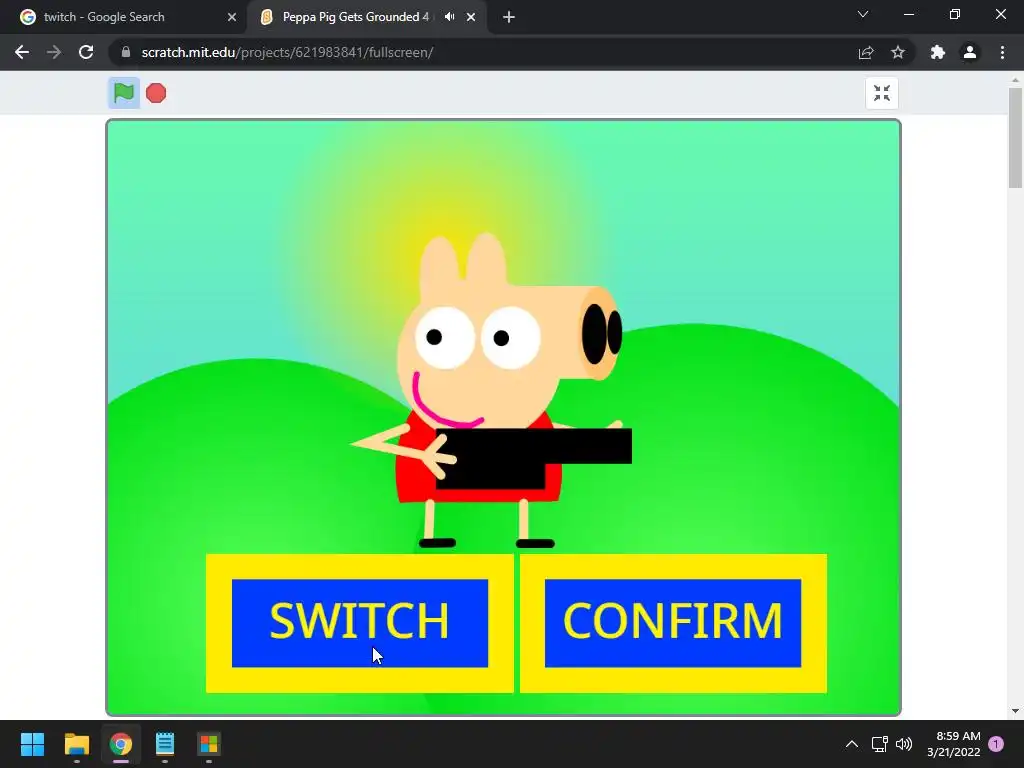Viewport: 1024px width, 768px height.
Task: Open the Chrome extensions puzzle icon
Action: pyautogui.click(x=938, y=52)
